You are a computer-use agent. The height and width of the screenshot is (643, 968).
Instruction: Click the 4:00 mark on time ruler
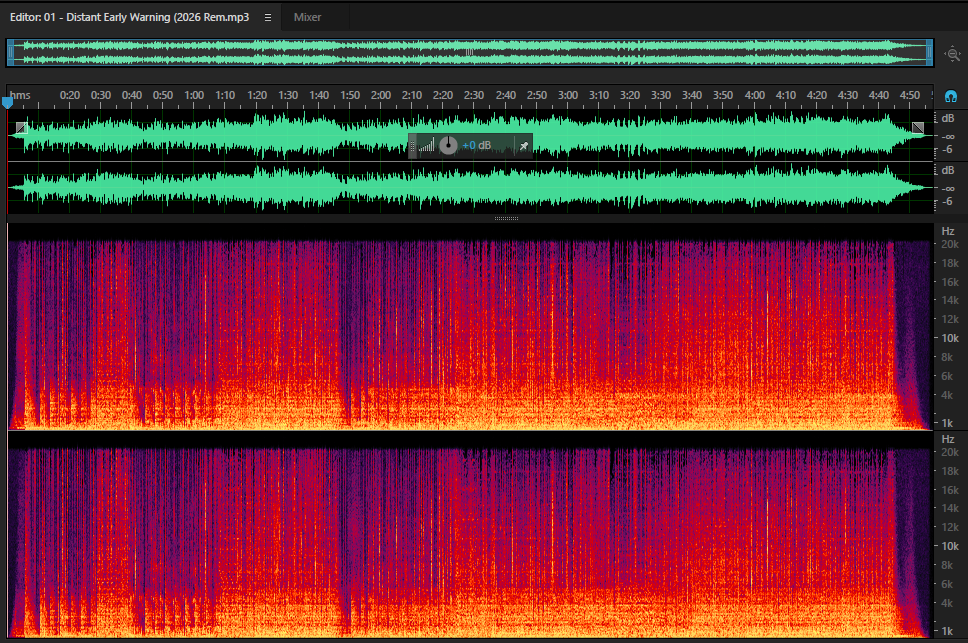[x=754, y=95]
